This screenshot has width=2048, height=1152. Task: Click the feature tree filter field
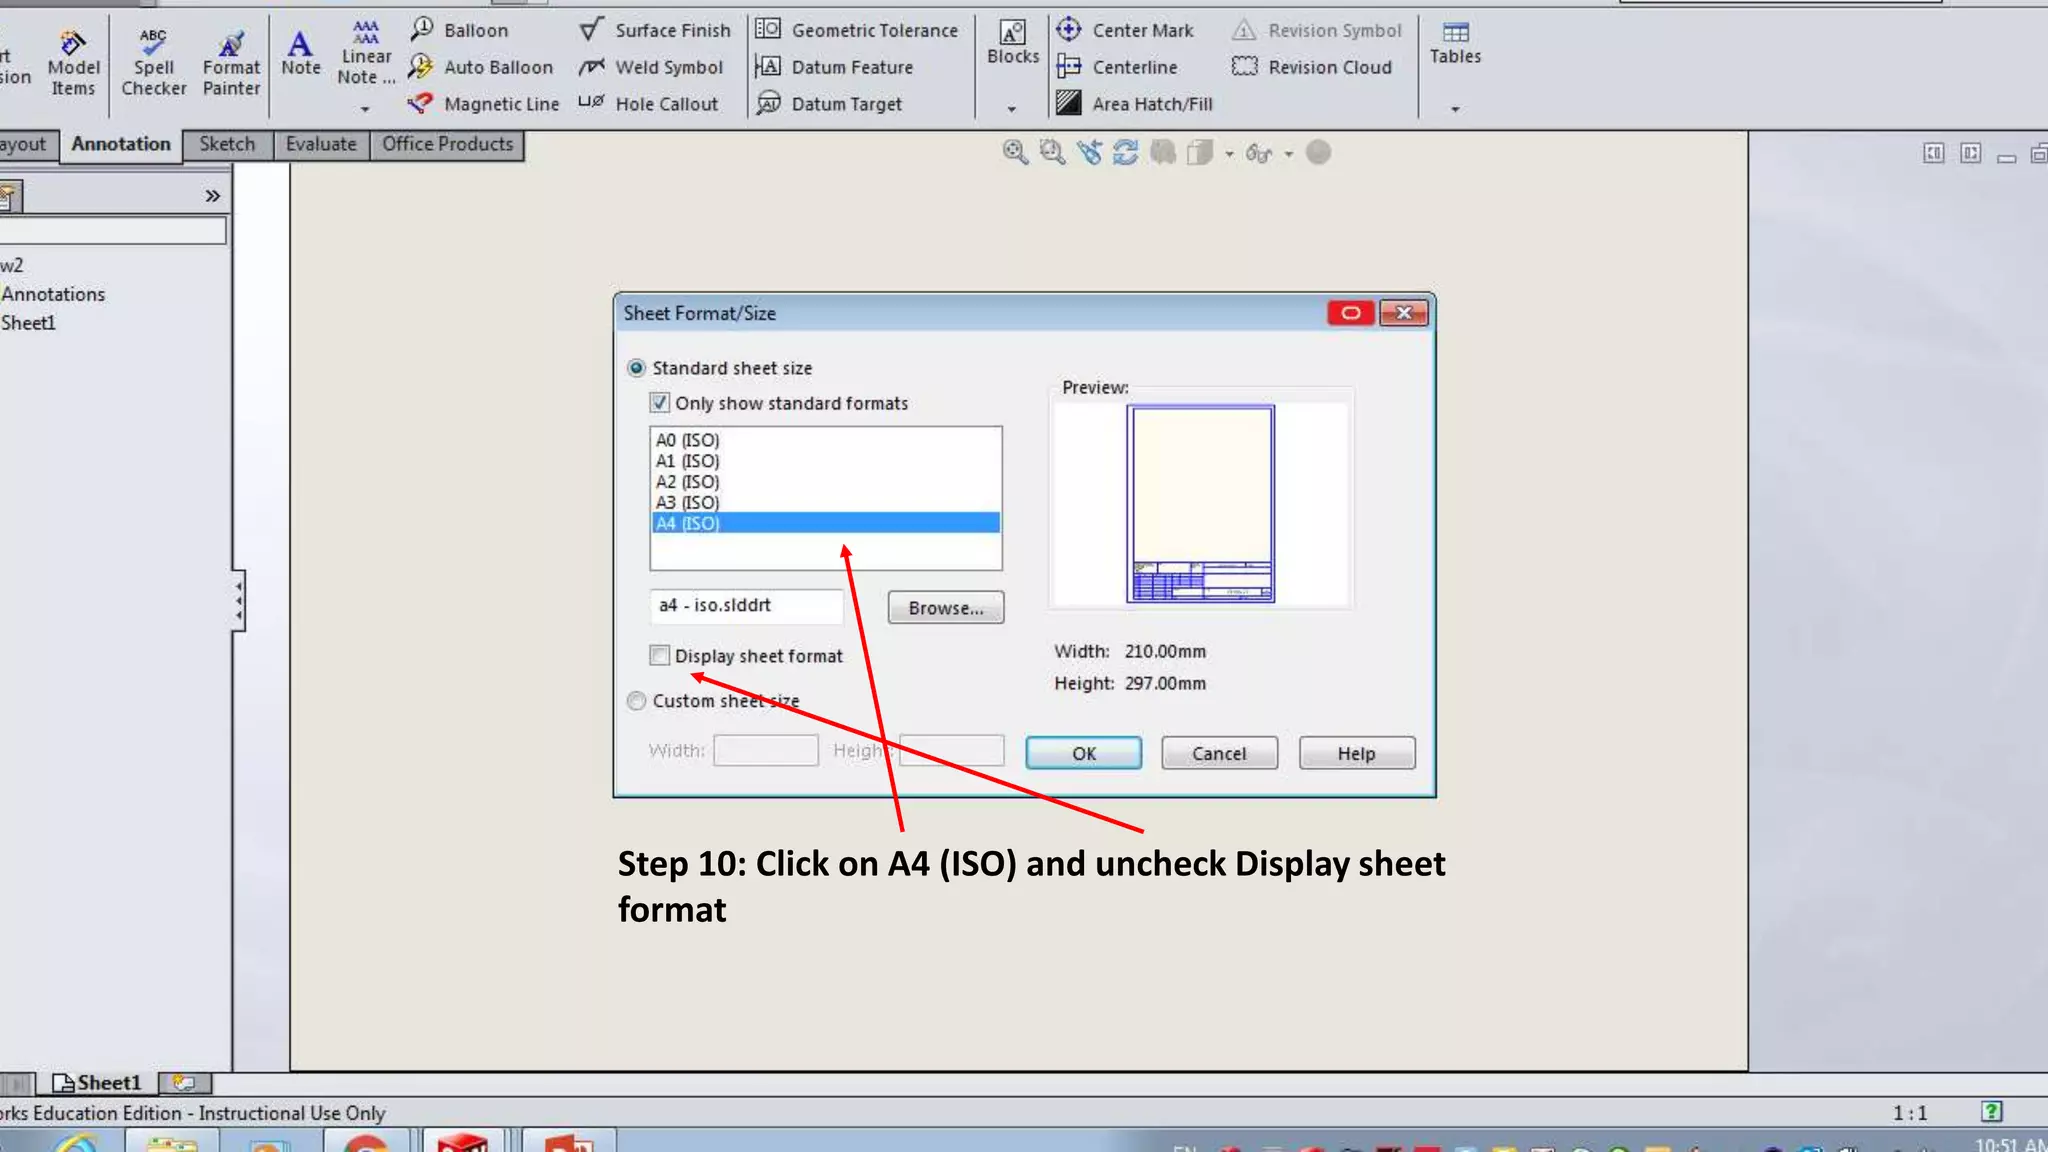112,231
